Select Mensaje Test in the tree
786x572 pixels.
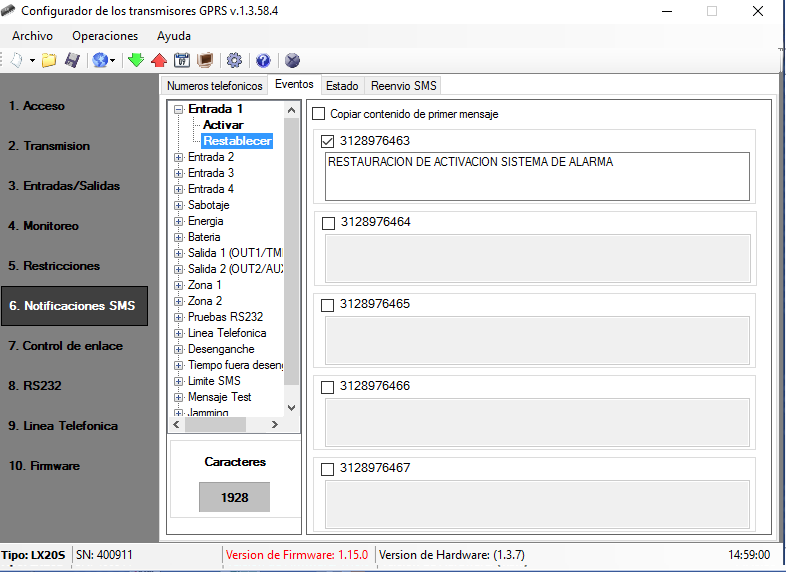219,397
